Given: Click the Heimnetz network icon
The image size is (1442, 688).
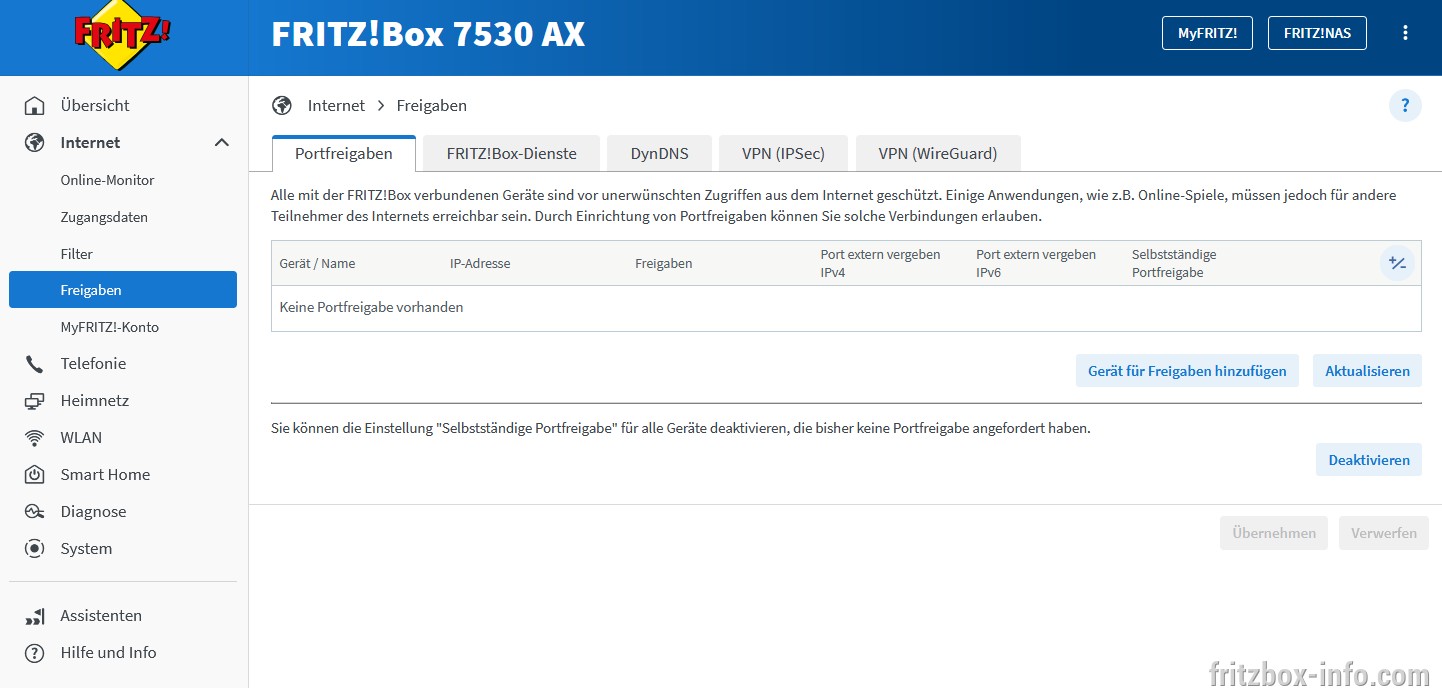Looking at the screenshot, I should click(35, 401).
